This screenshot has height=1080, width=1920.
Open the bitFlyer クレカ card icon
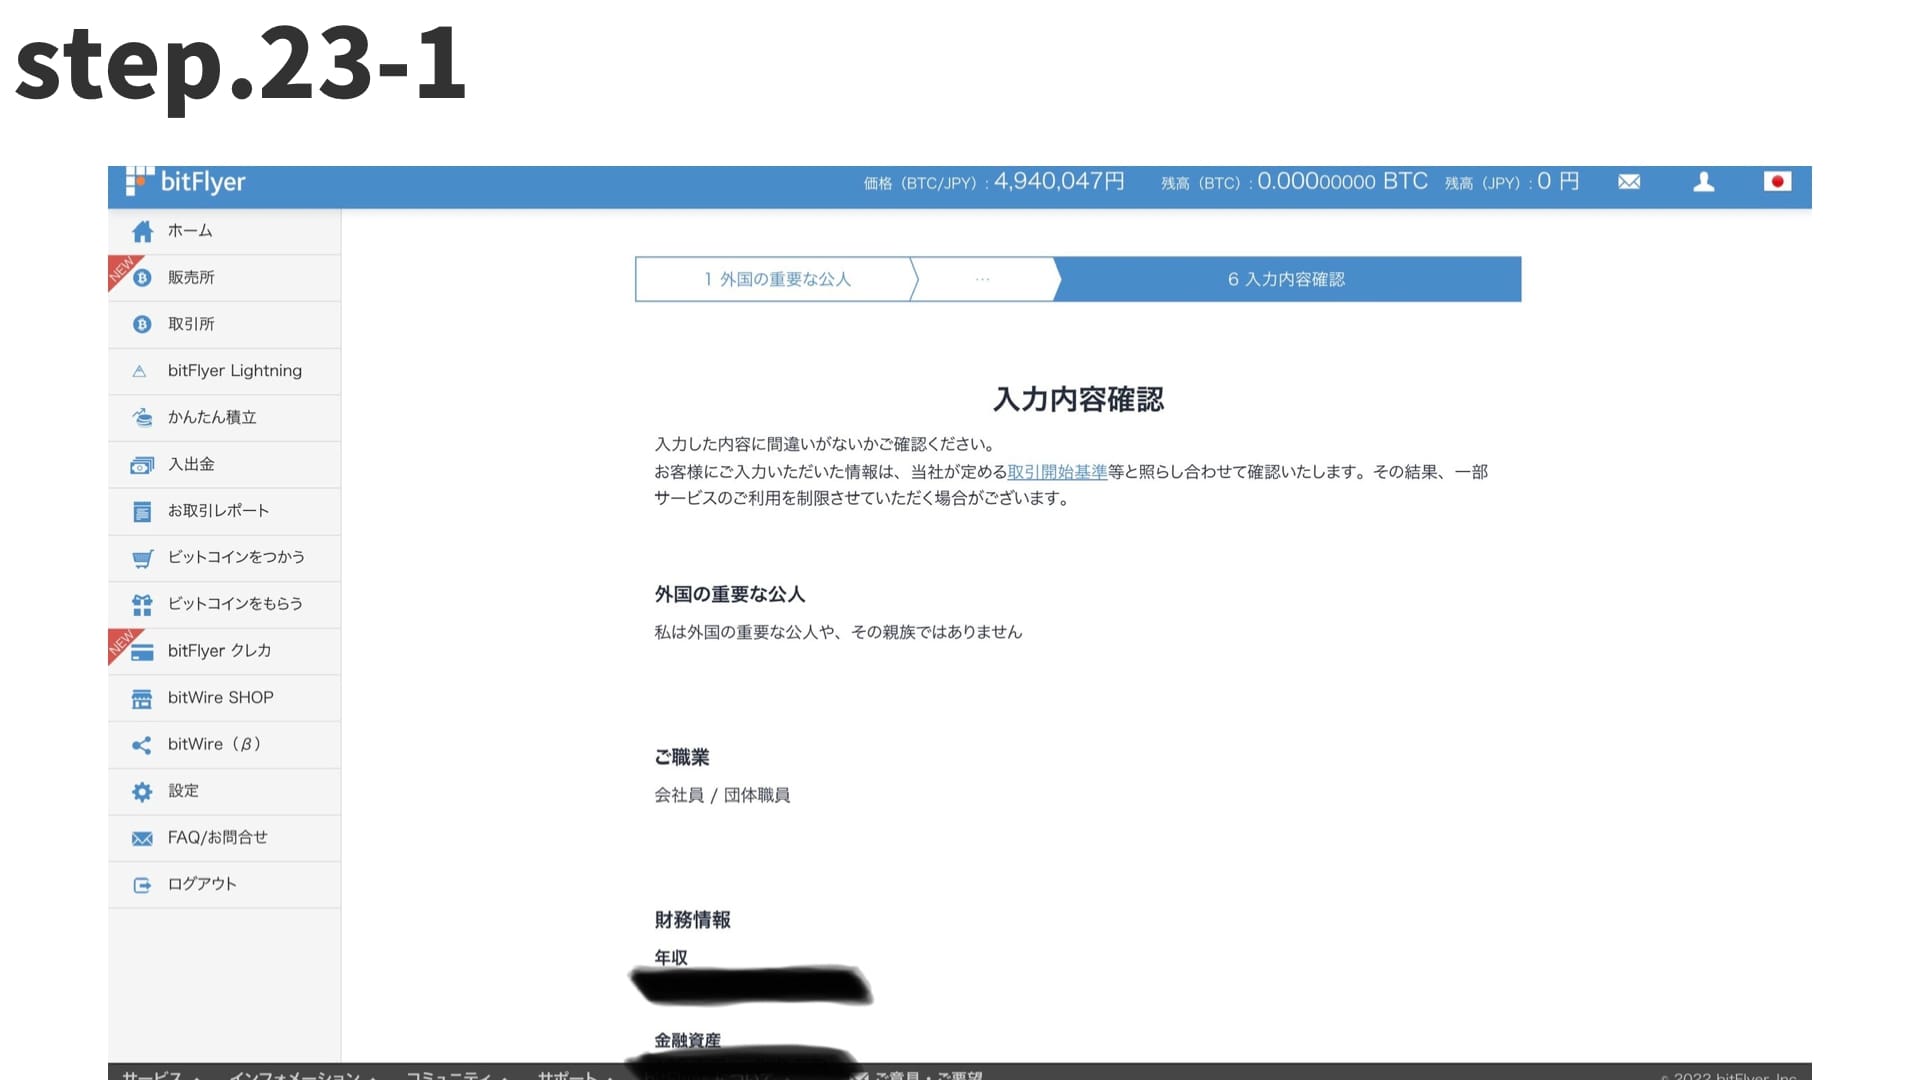(141, 651)
